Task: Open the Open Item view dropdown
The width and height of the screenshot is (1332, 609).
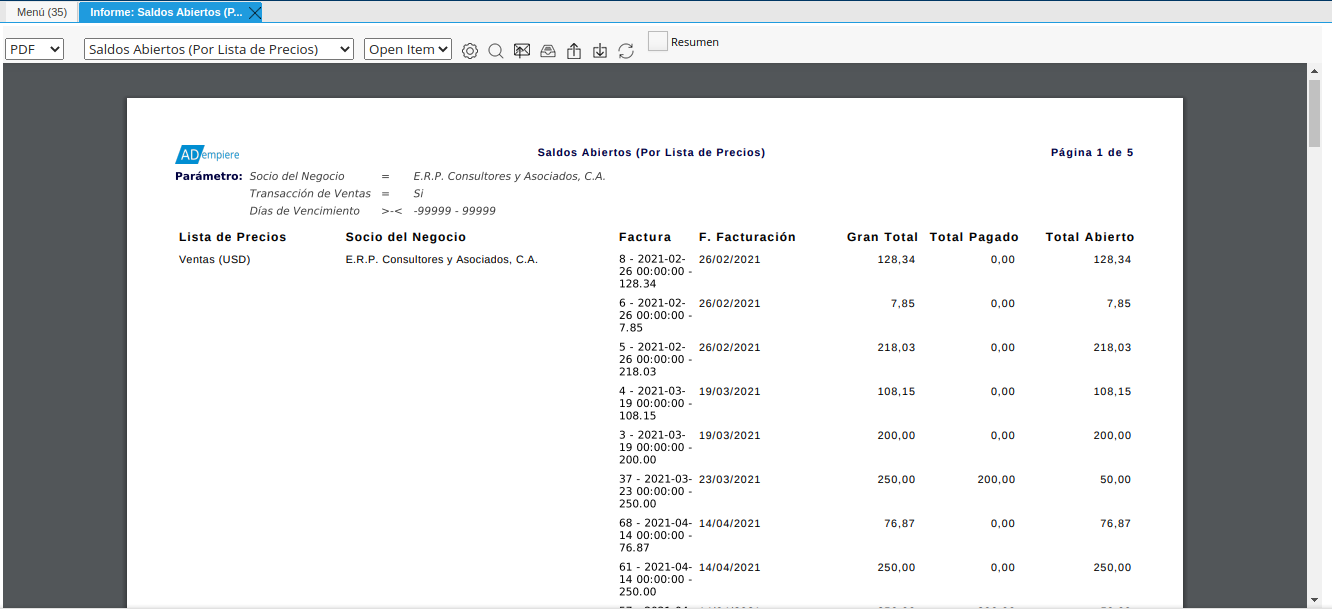Action: (408, 49)
